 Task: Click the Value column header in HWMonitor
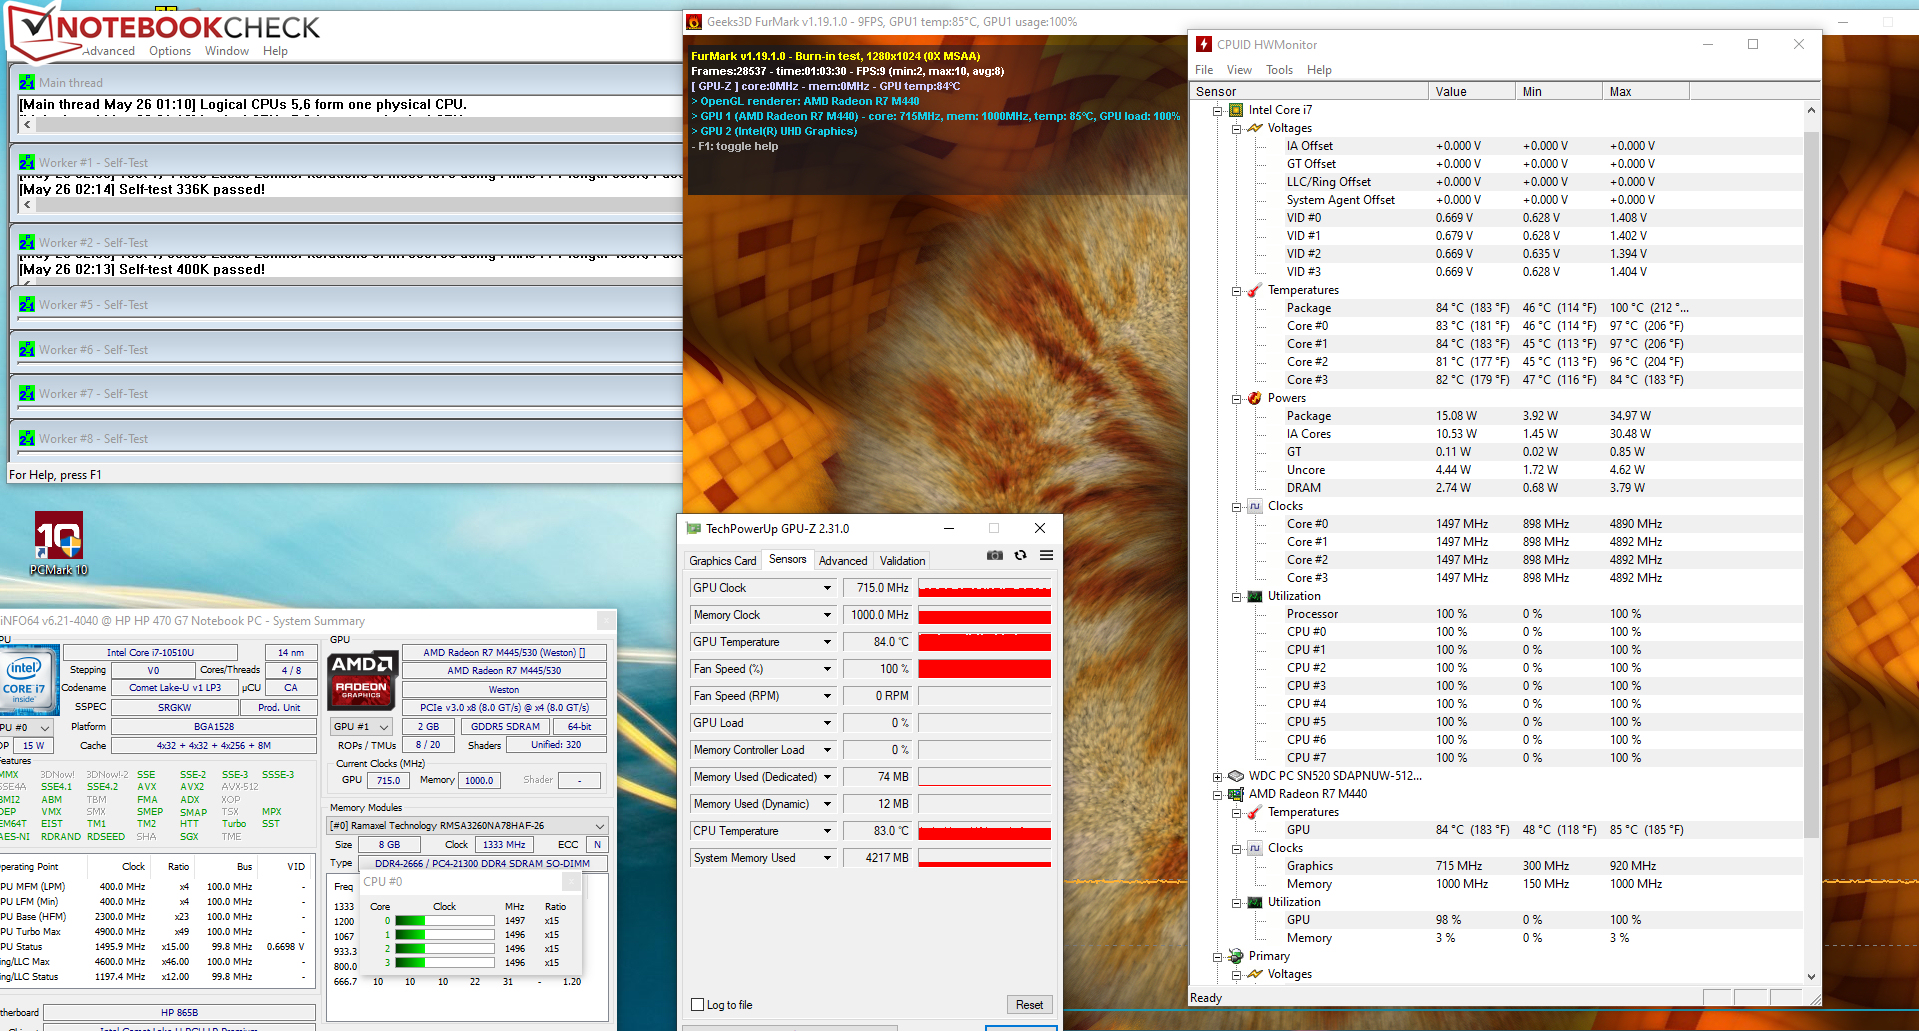click(x=1472, y=92)
